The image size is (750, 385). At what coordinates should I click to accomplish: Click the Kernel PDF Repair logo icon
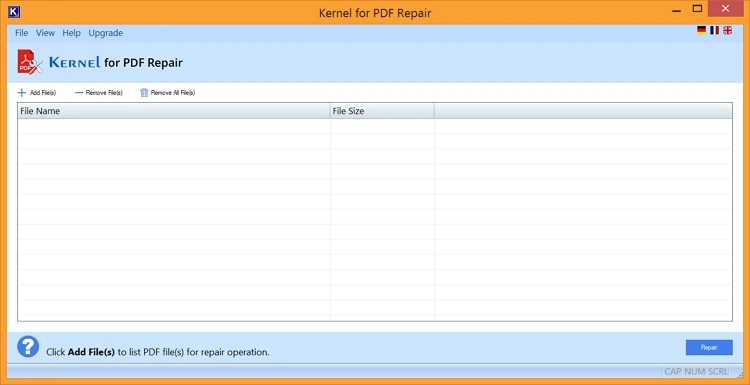click(x=30, y=62)
